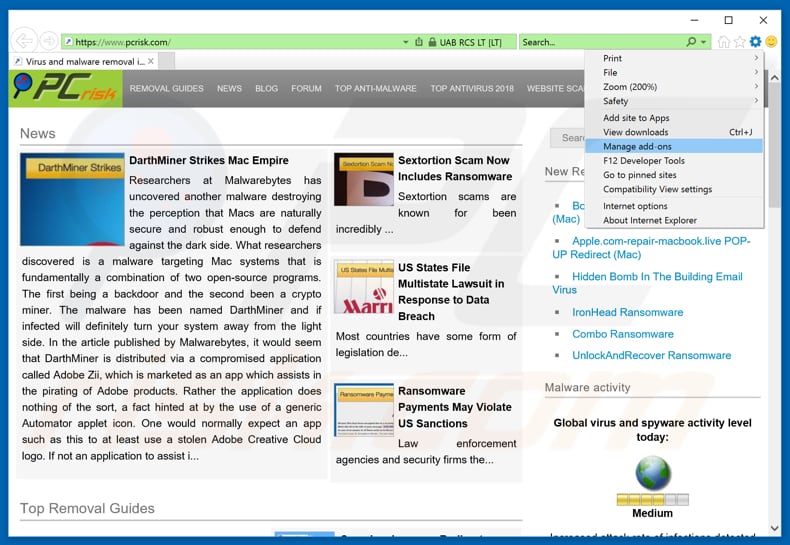Select Add site to Apps
This screenshot has width=790, height=545.
point(674,118)
